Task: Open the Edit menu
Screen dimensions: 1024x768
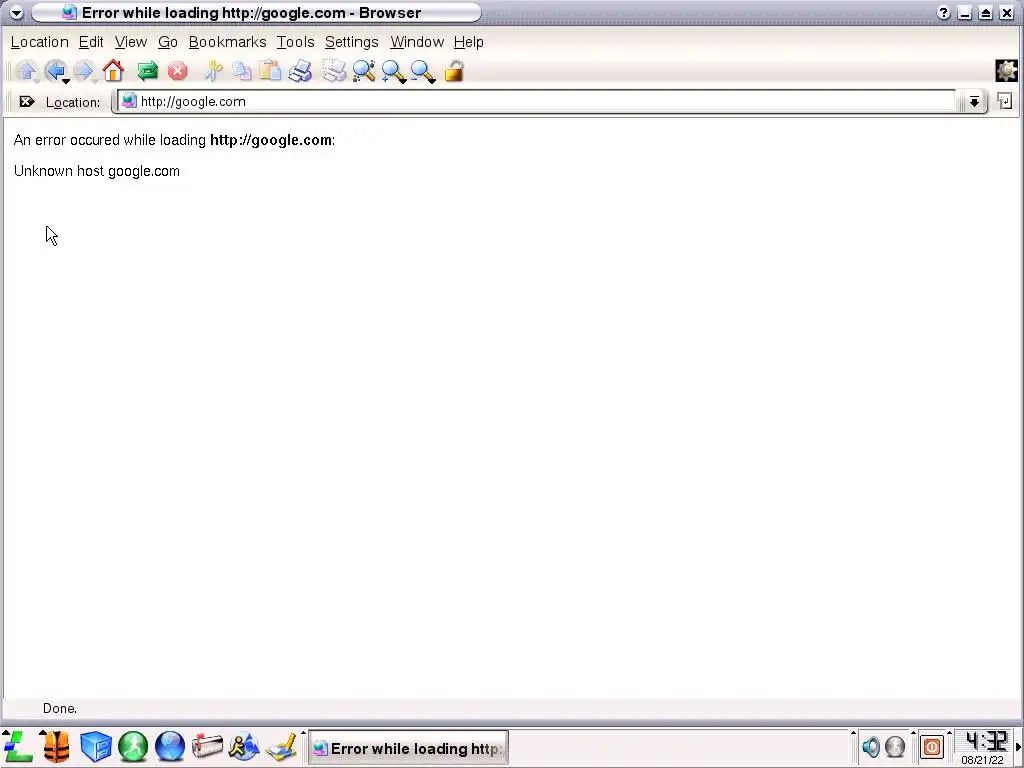Action: coord(91,42)
